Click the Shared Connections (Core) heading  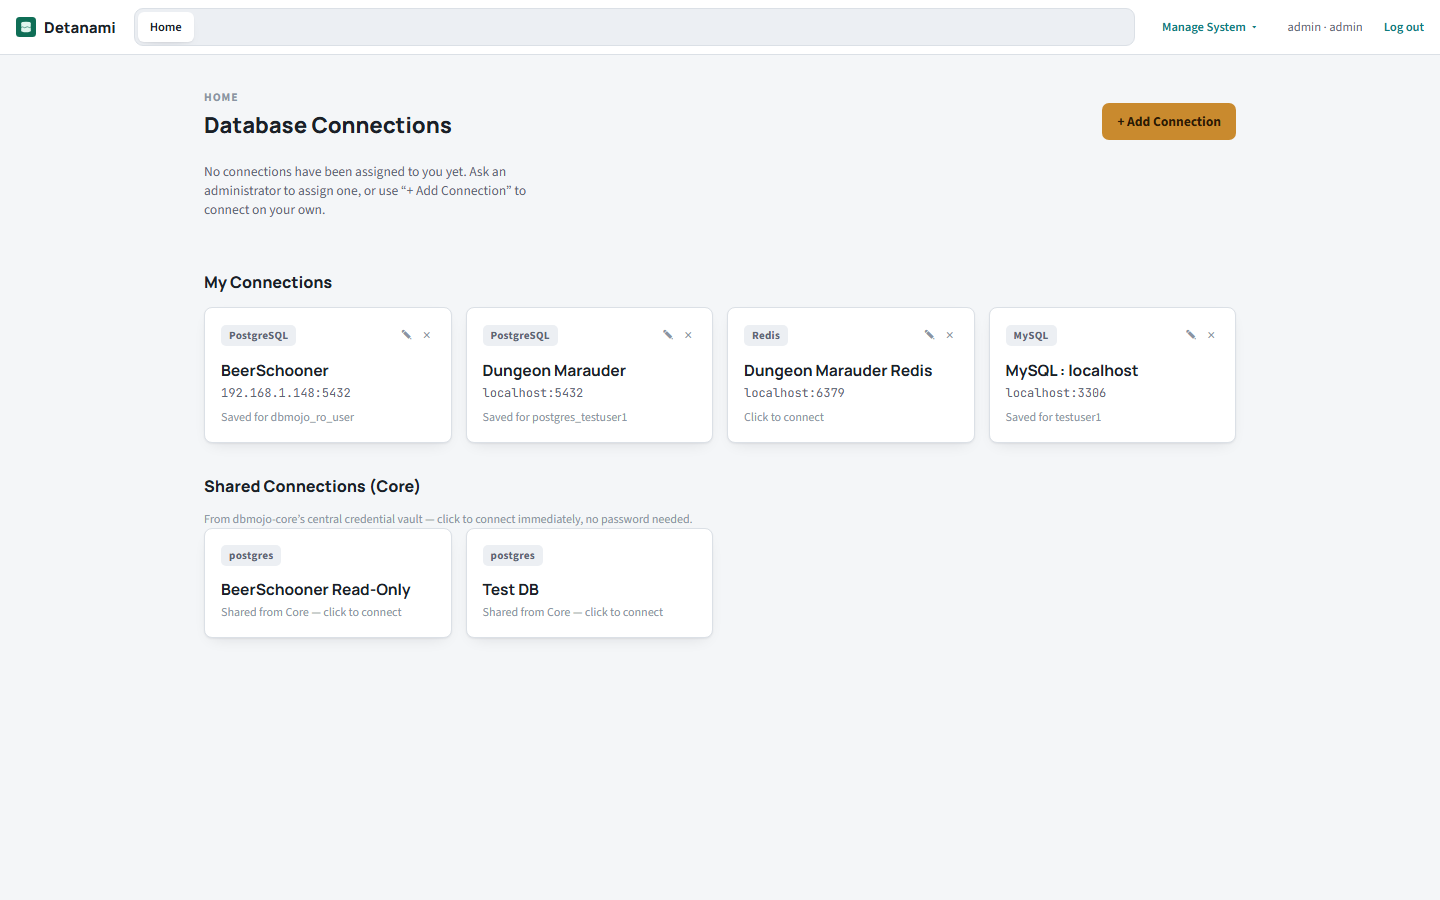[x=312, y=486]
